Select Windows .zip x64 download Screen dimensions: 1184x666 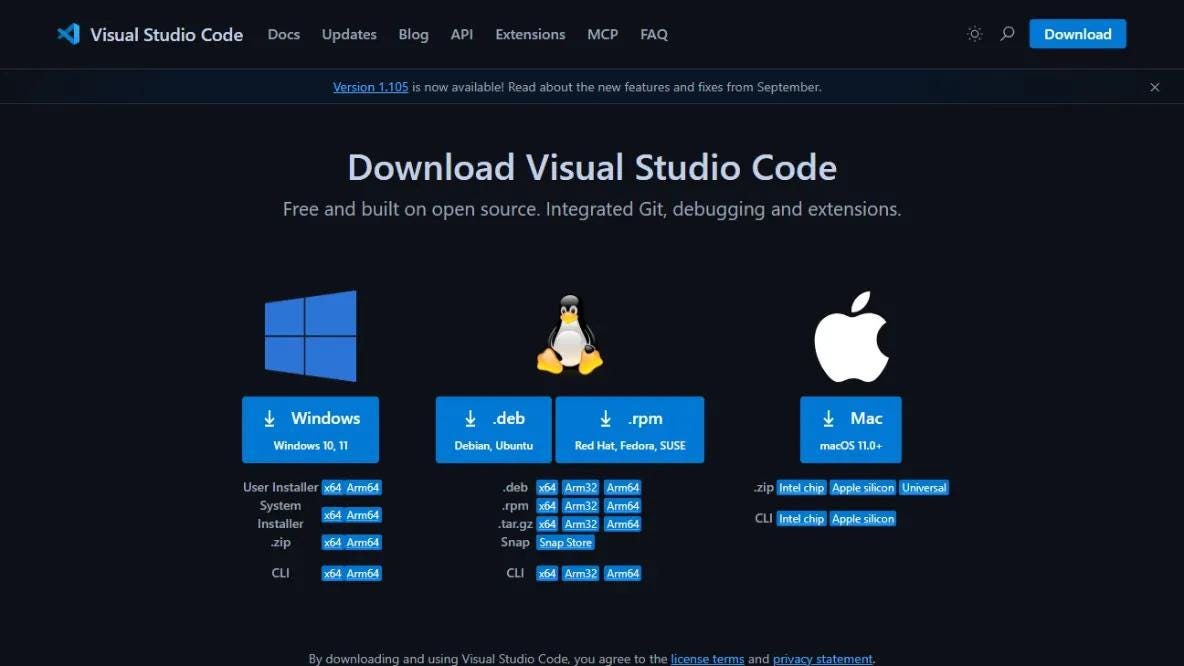click(332, 542)
